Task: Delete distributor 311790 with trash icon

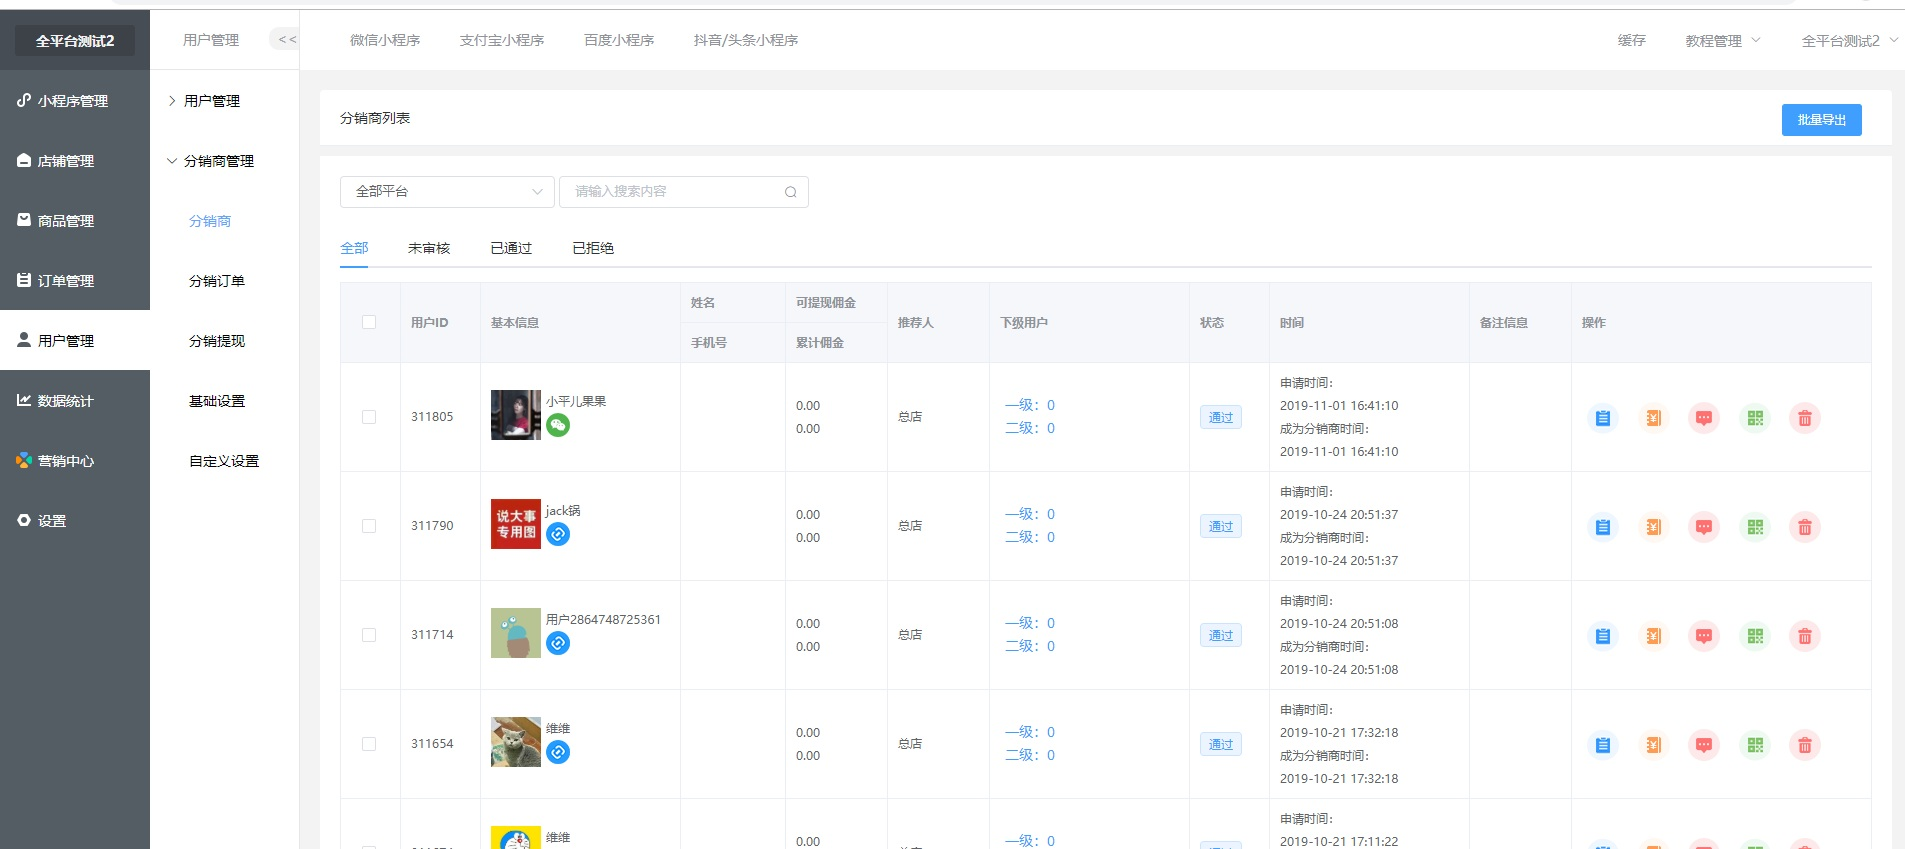Action: 1805,527
